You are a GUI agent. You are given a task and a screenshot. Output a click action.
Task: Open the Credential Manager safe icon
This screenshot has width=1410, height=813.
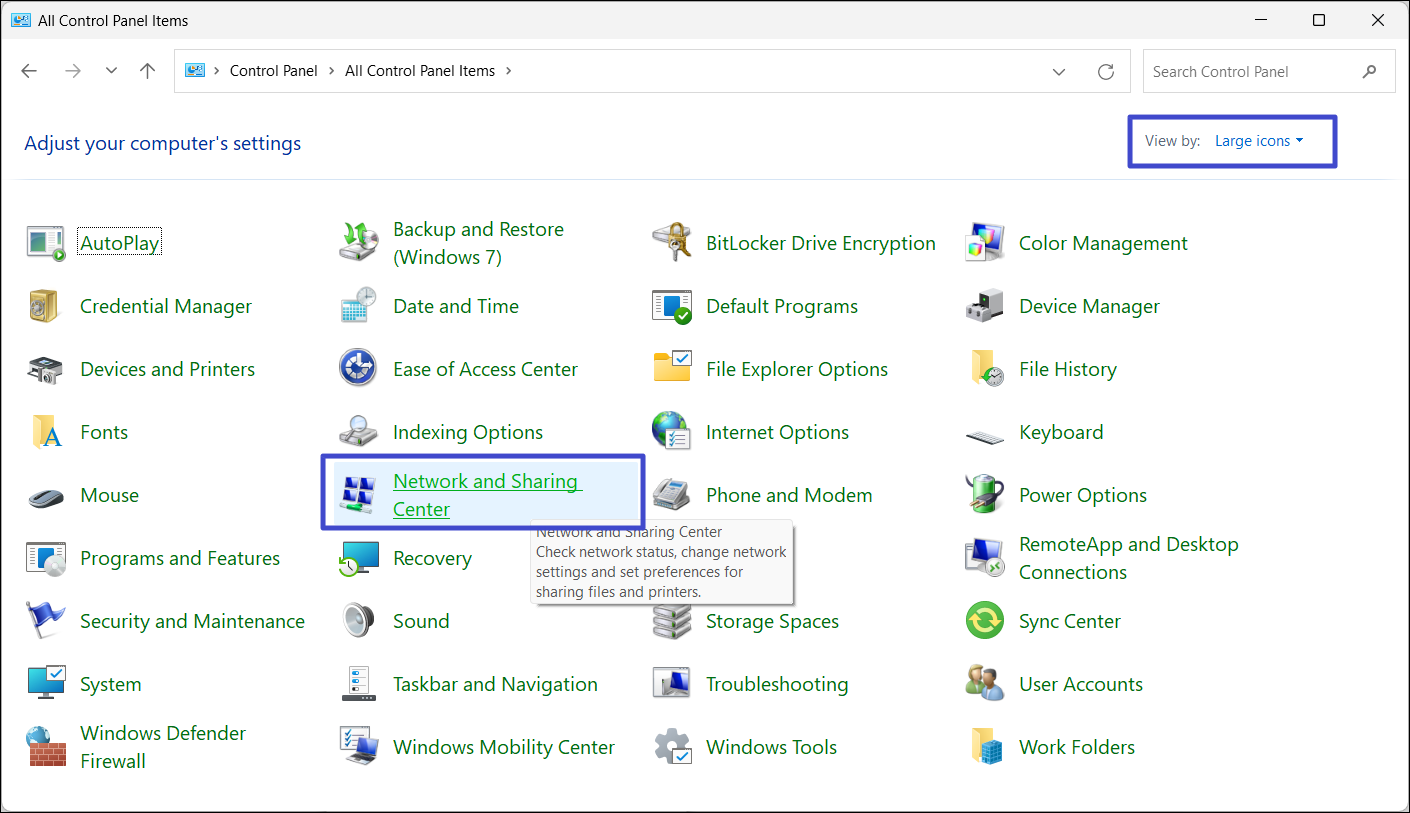tap(46, 306)
